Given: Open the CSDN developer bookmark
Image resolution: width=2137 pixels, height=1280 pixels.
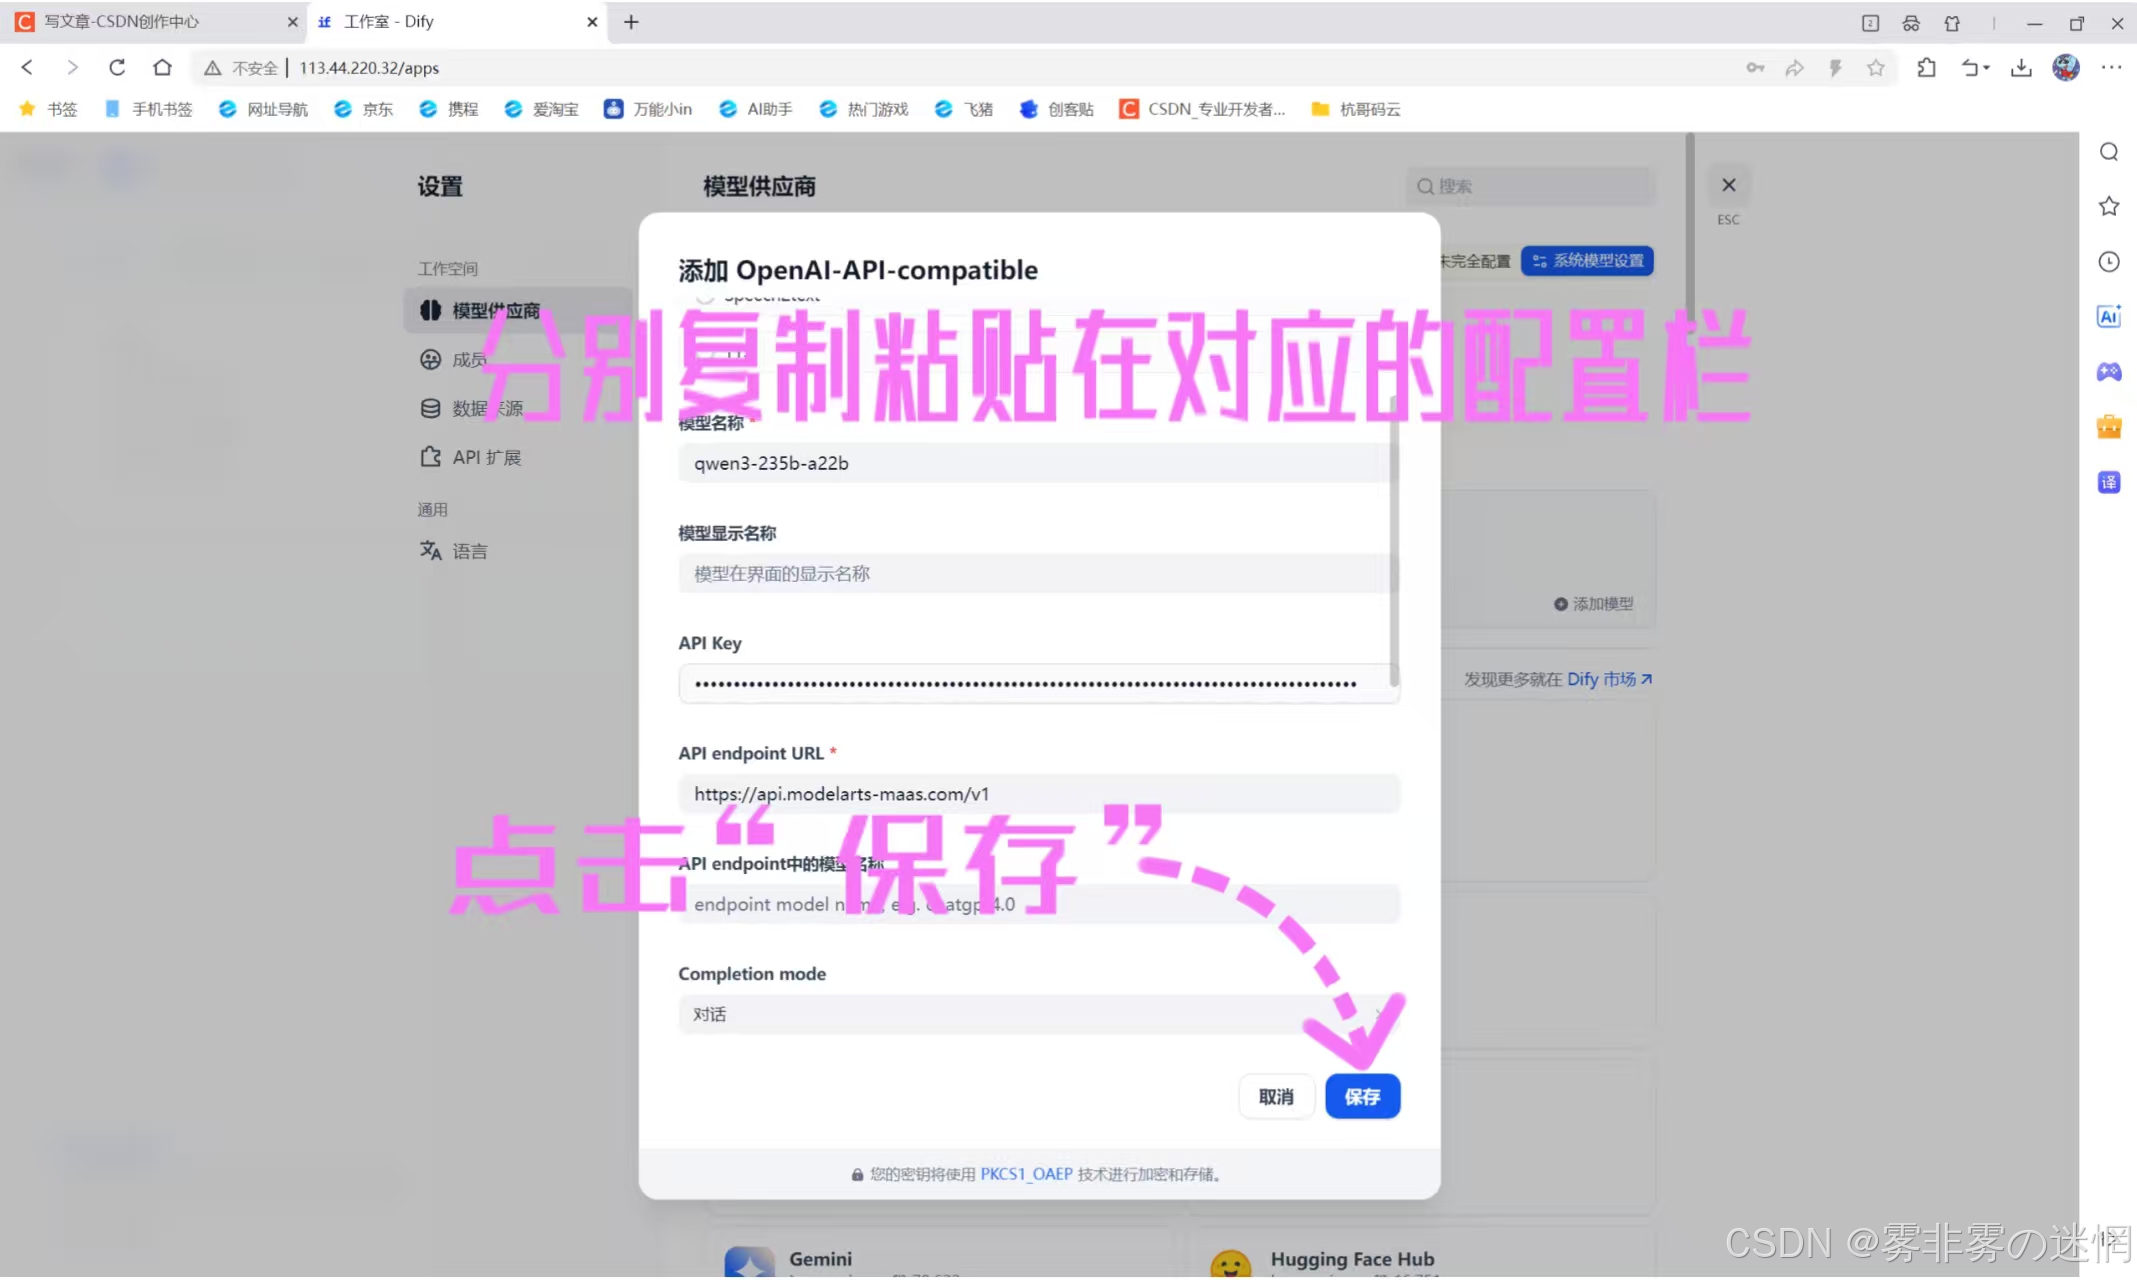Looking at the screenshot, I should coord(1202,109).
